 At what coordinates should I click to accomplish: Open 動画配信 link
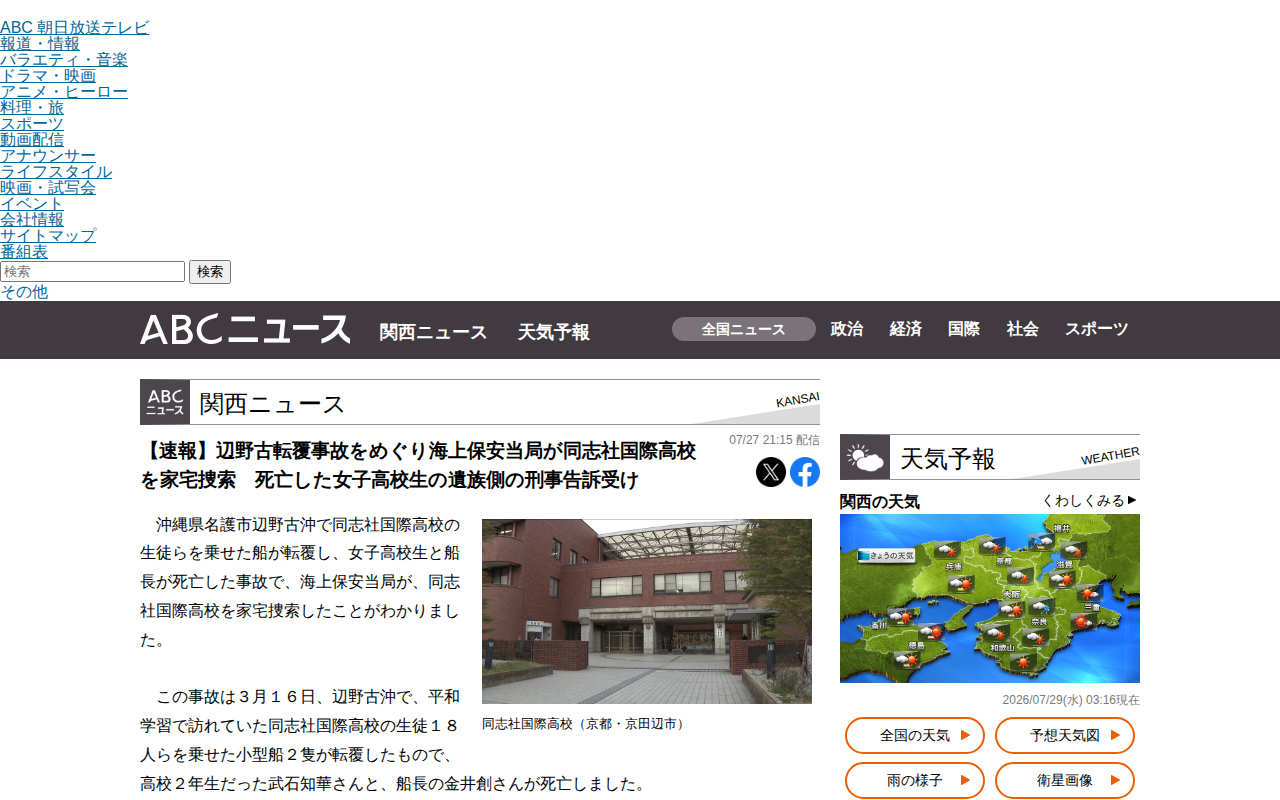coord(32,139)
